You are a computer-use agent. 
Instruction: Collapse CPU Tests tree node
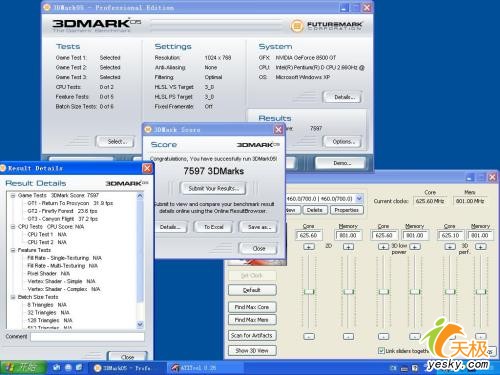pyautogui.click(x=13, y=227)
